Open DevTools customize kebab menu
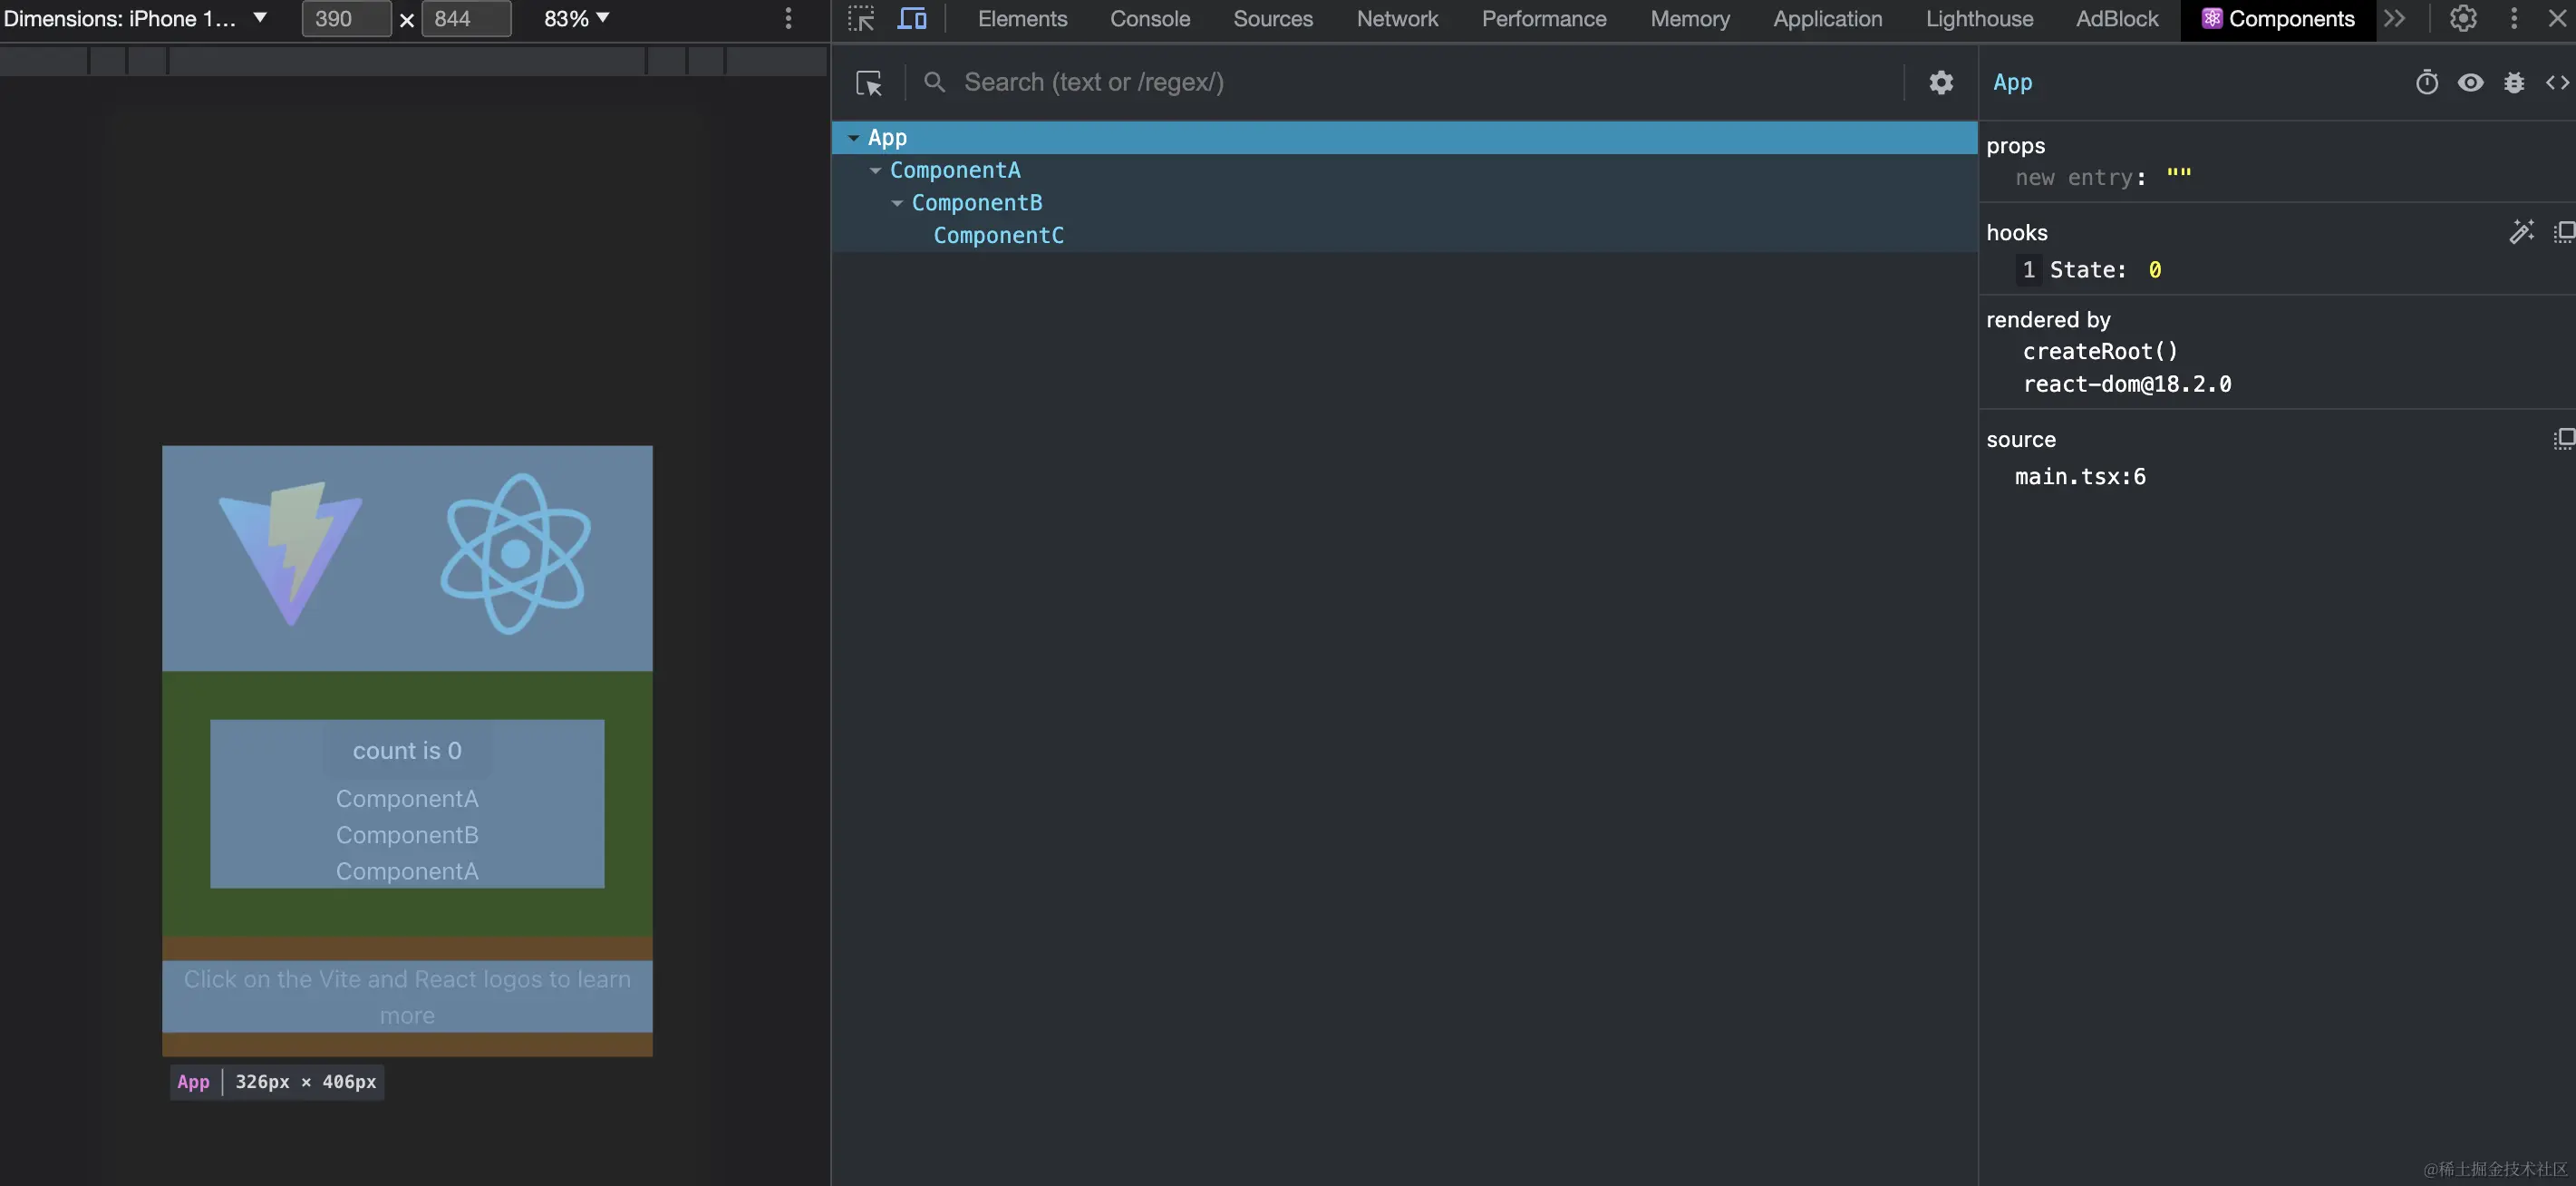This screenshot has height=1186, width=2576. coord(2514,18)
